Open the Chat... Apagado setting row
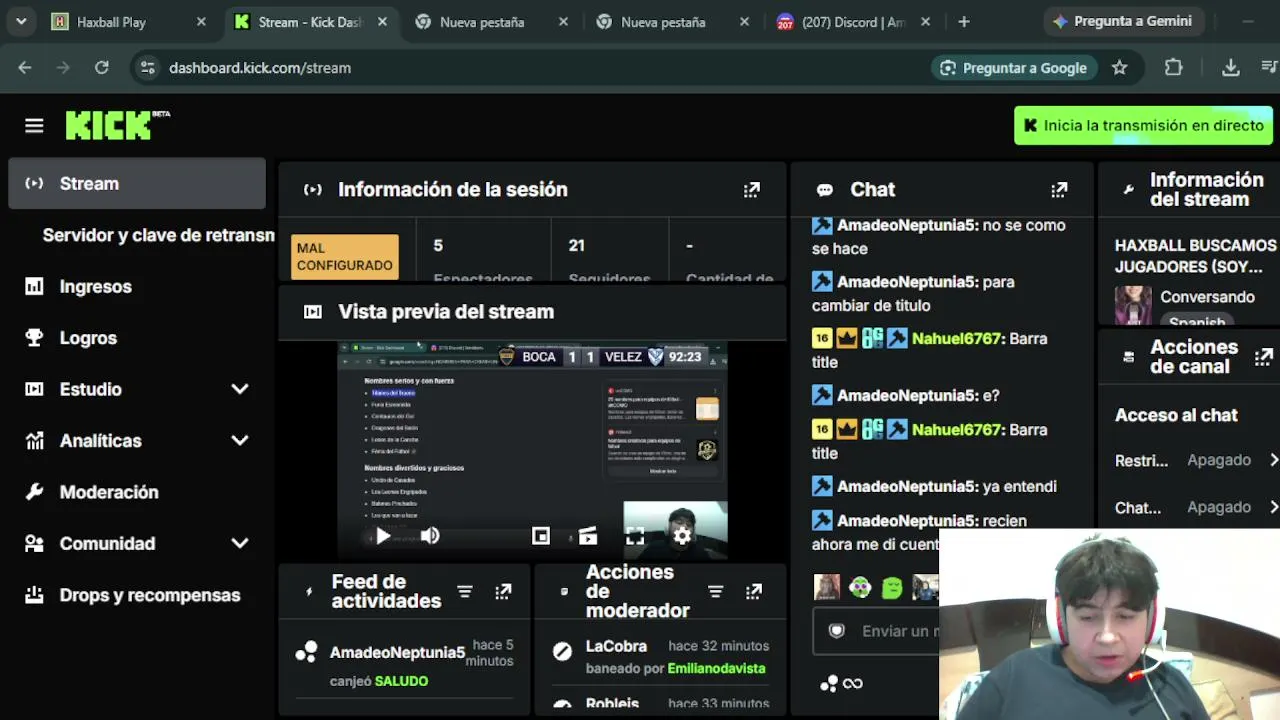 pyautogui.click(x=1197, y=508)
